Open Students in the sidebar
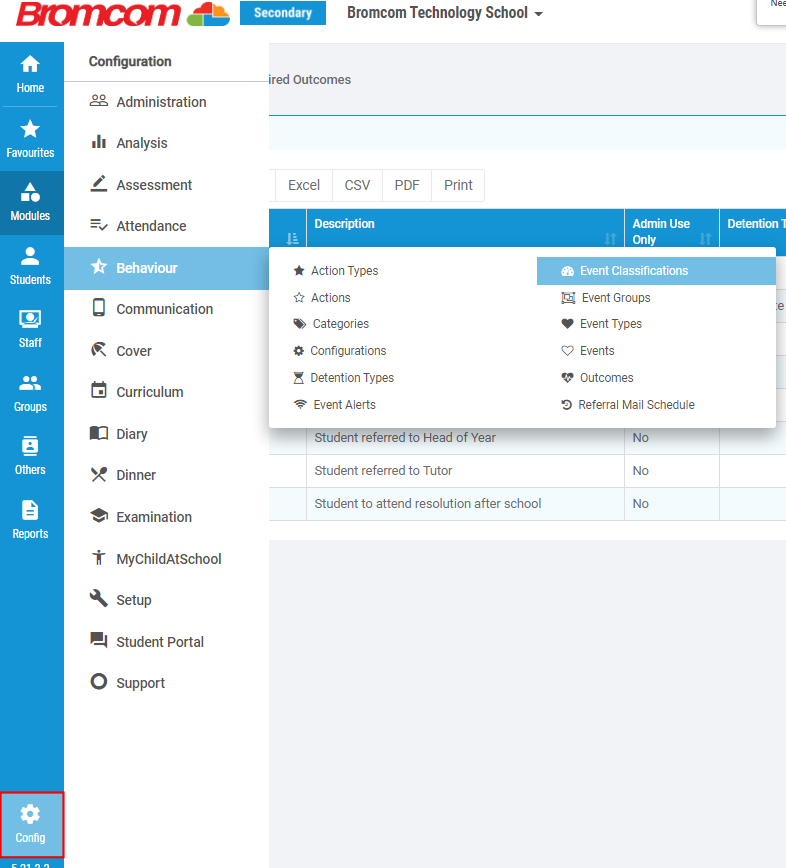The width and height of the screenshot is (786, 868). click(x=30, y=266)
